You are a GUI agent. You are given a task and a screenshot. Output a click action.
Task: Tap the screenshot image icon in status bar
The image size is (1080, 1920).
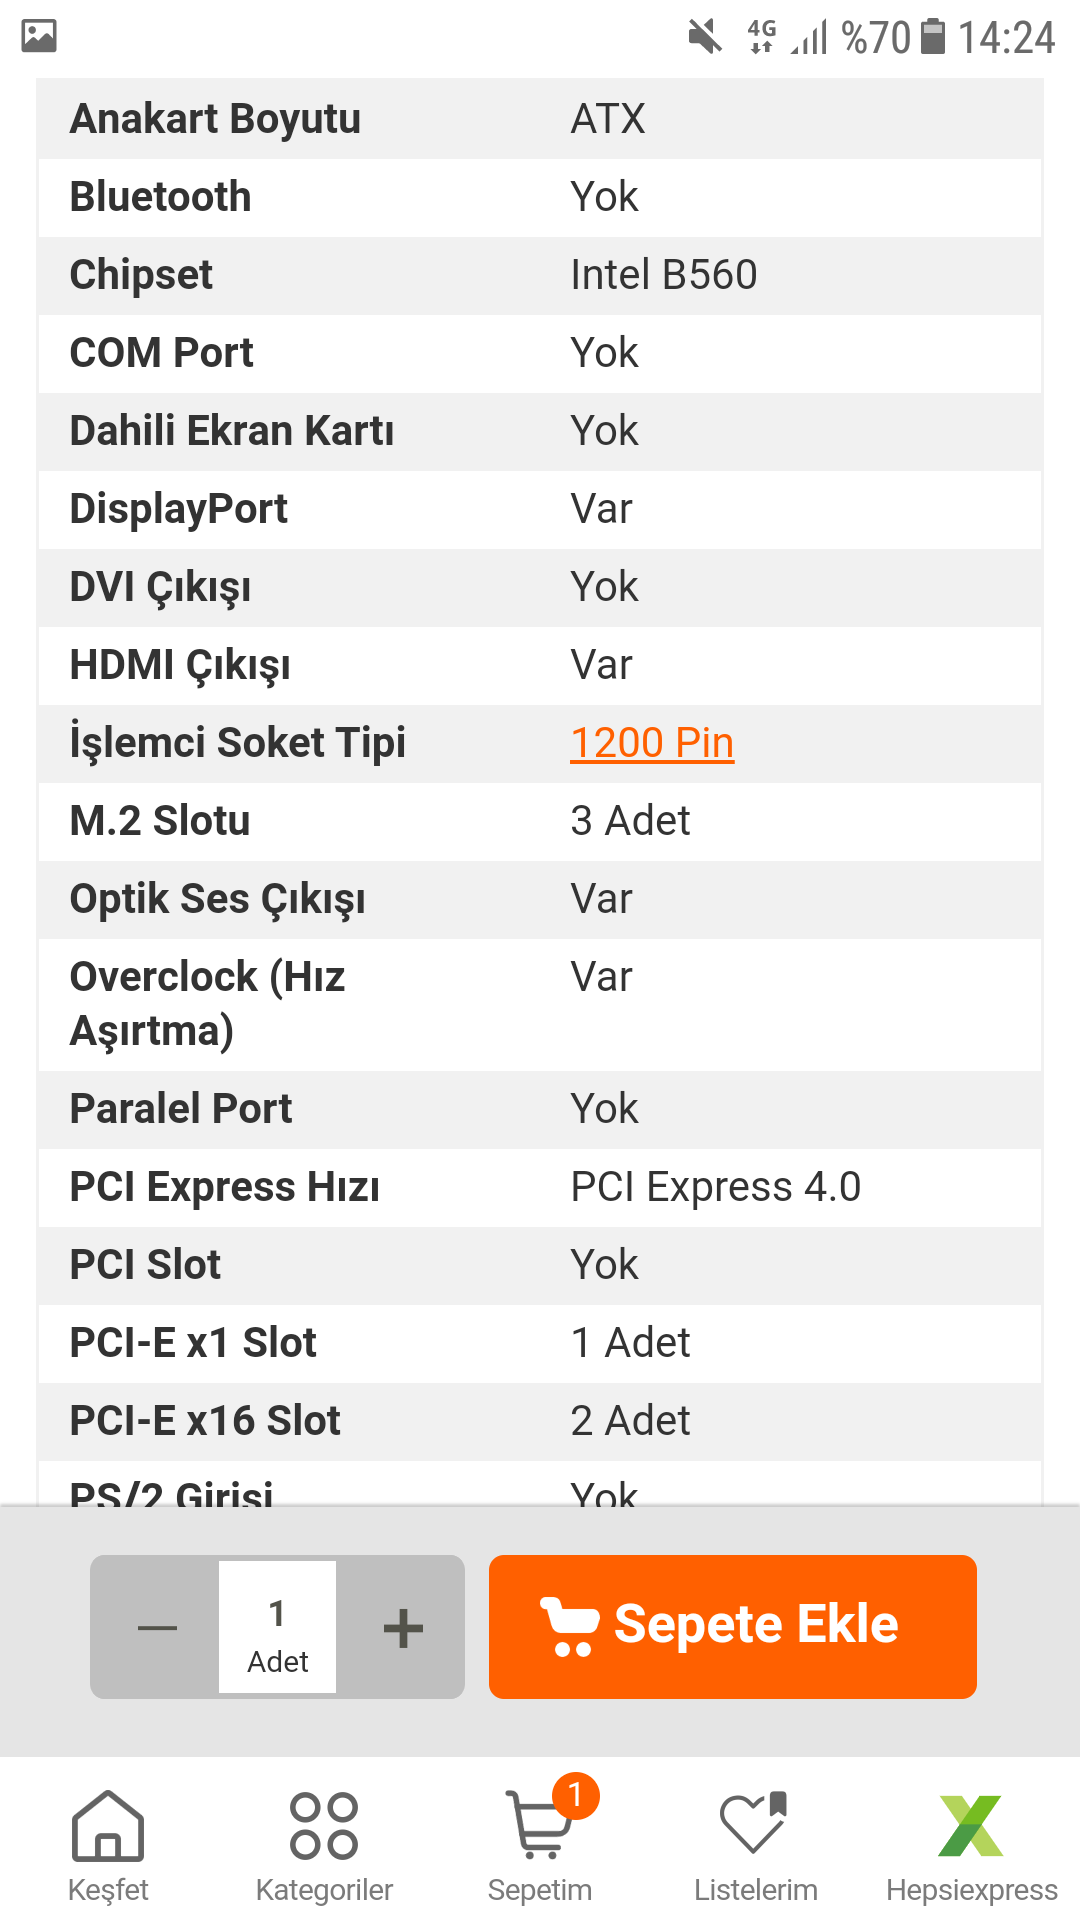click(x=37, y=36)
